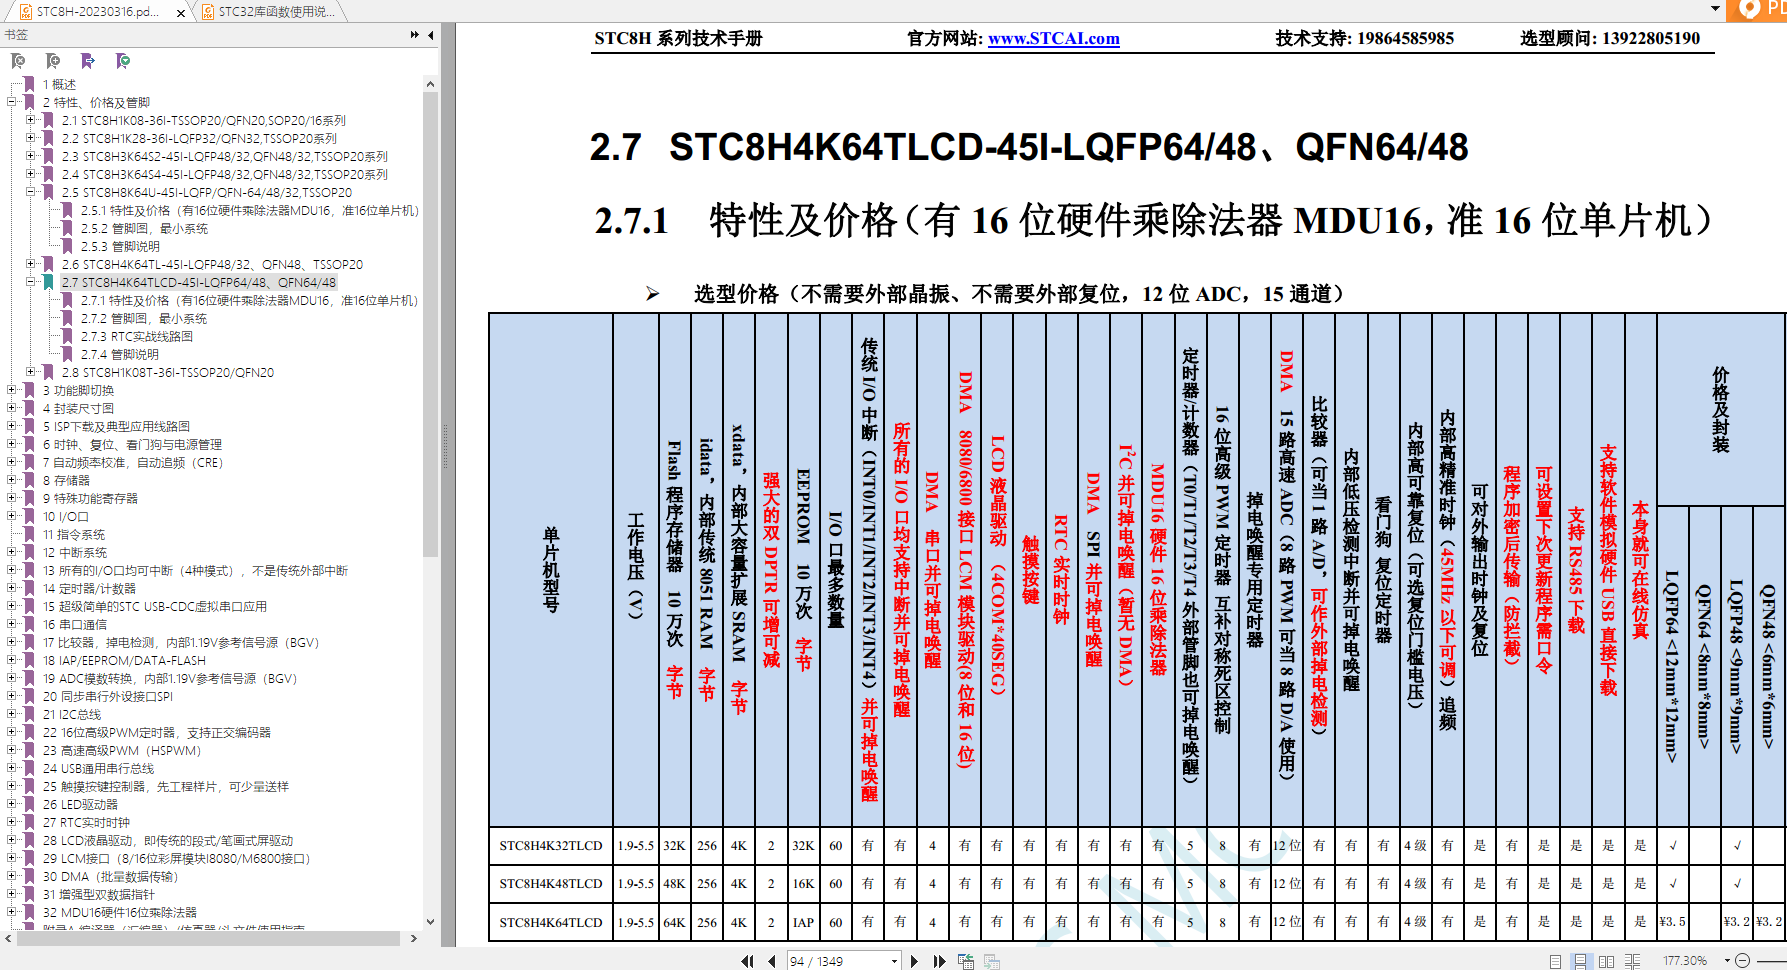Close the STC8H-20230316.pdf tab
The height and width of the screenshot is (970, 1787).
click(x=181, y=13)
